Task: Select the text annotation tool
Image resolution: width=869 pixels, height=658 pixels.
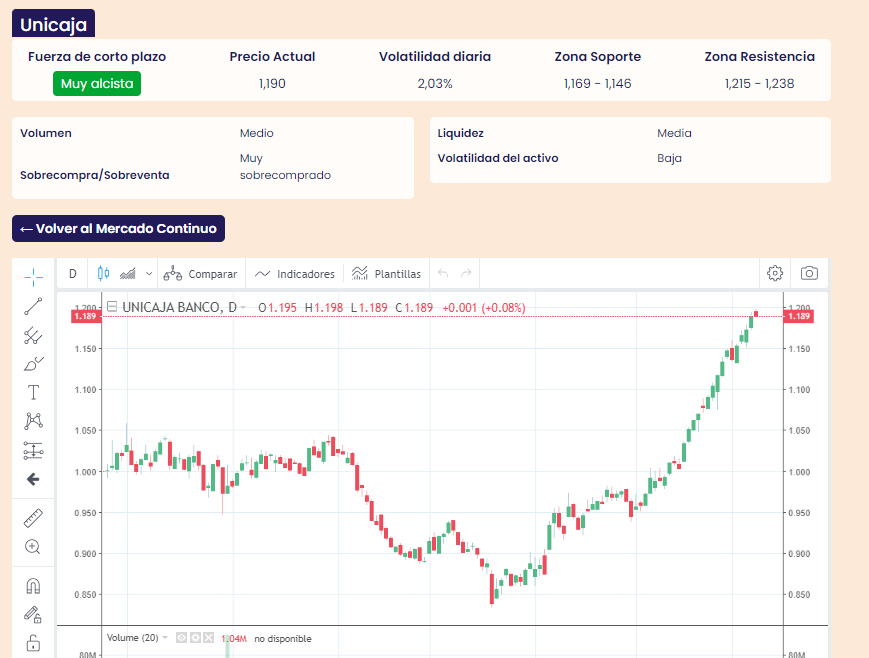Action: tap(33, 392)
